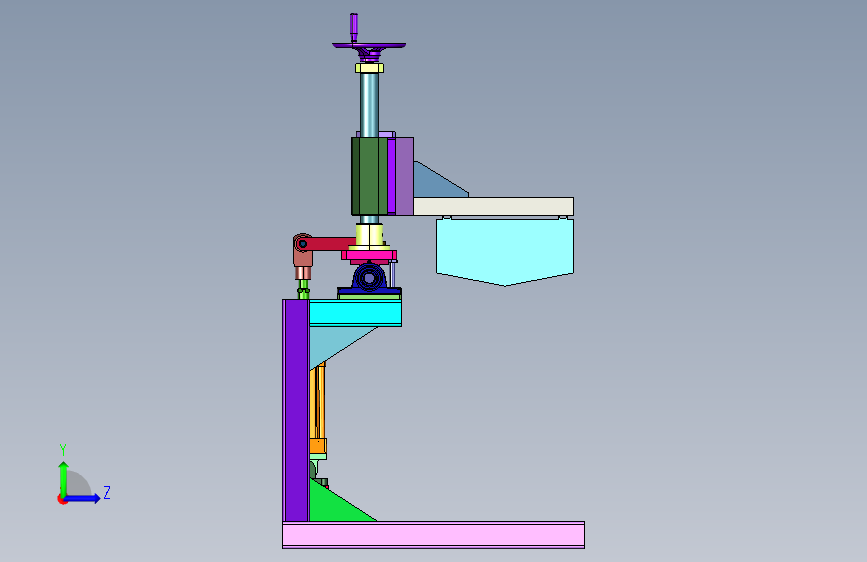
Task: Click the blue Z axis arrow of the triad
Action: (82, 498)
